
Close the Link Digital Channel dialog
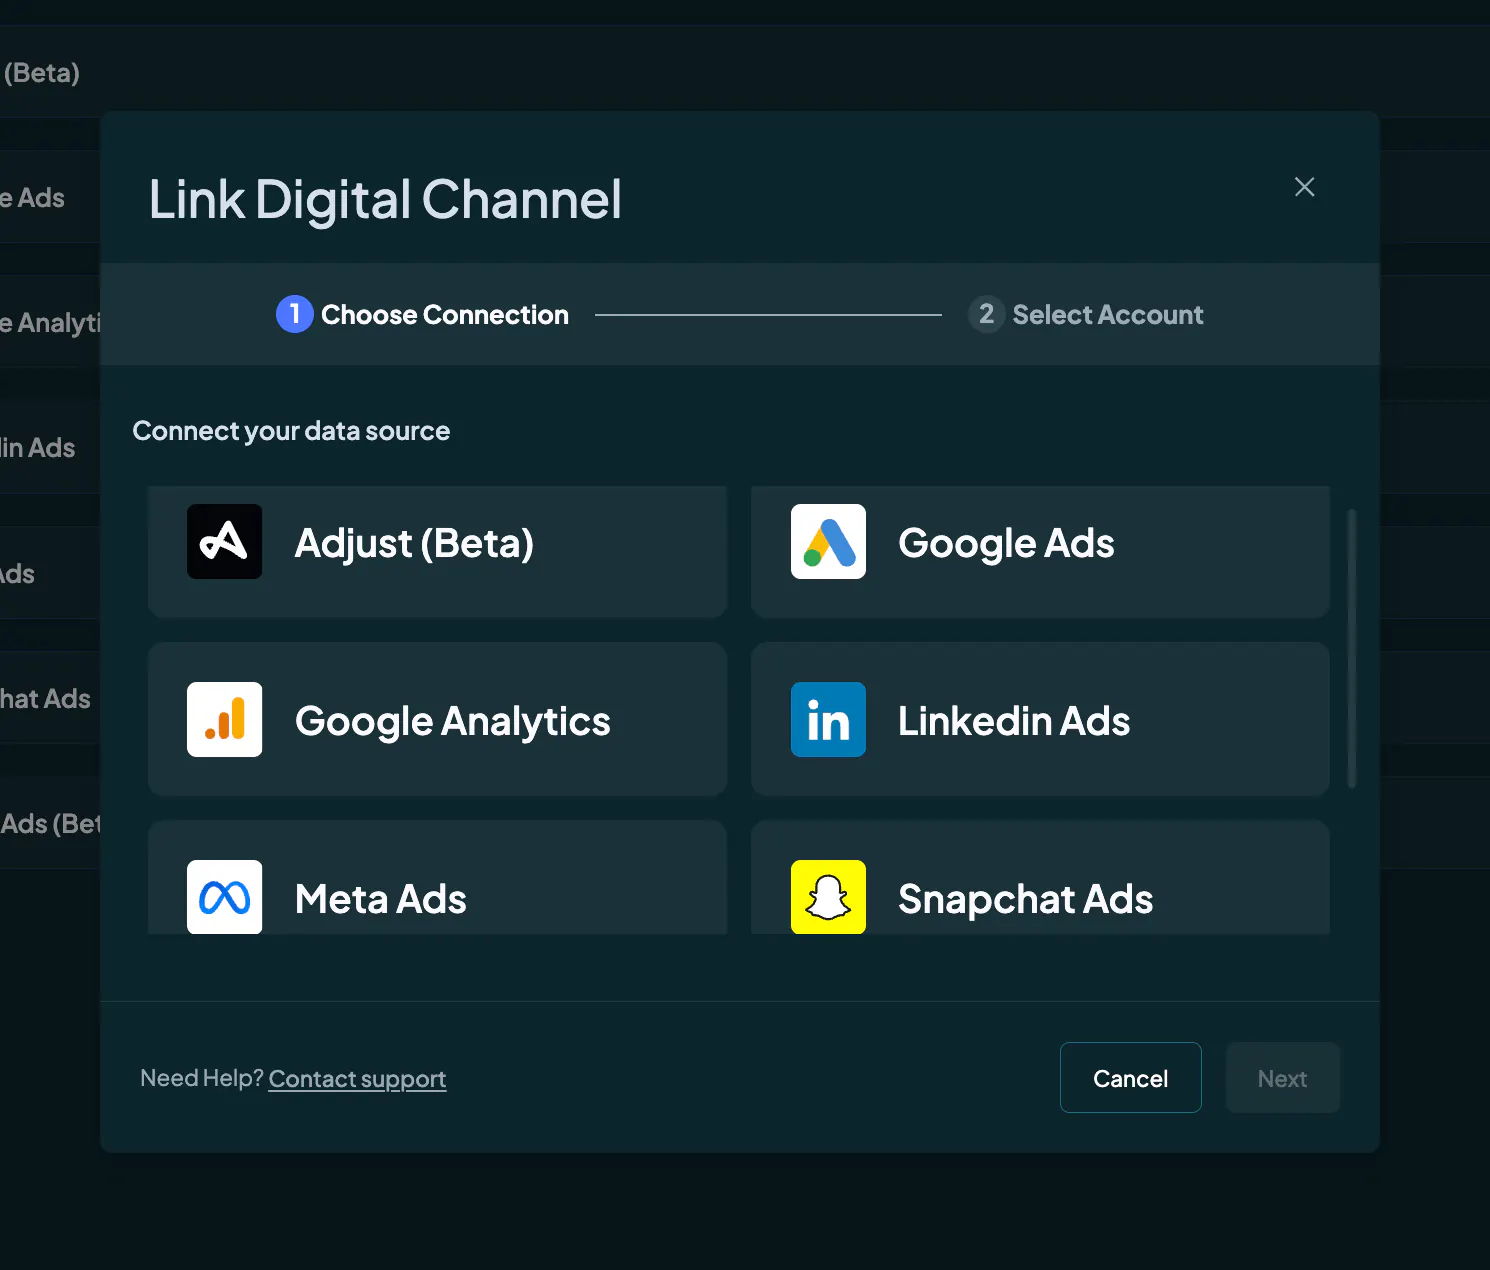click(x=1304, y=187)
